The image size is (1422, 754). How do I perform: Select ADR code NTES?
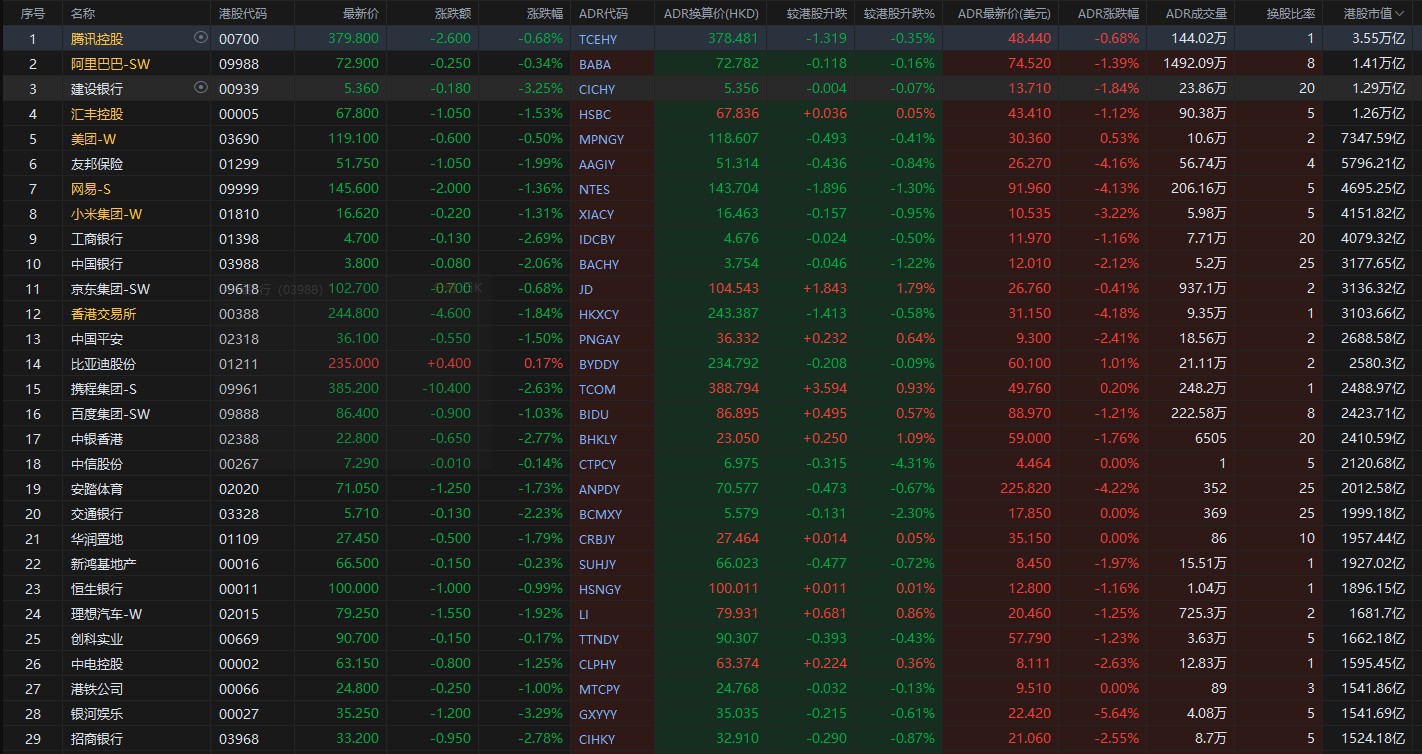point(594,189)
